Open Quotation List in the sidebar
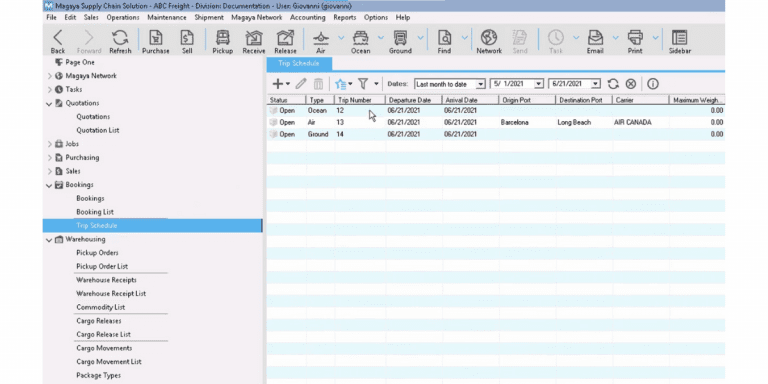The height and width of the screenshot is (384, 768). 97,130
